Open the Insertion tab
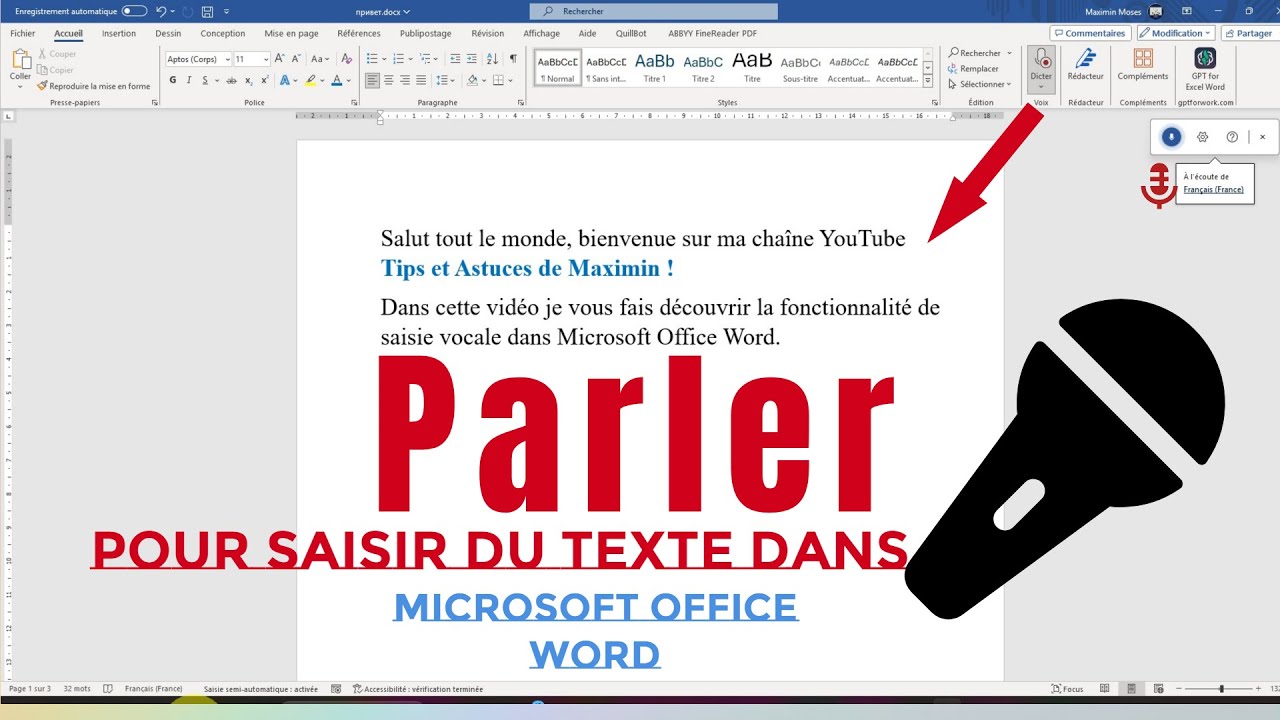 click(119, 33)
